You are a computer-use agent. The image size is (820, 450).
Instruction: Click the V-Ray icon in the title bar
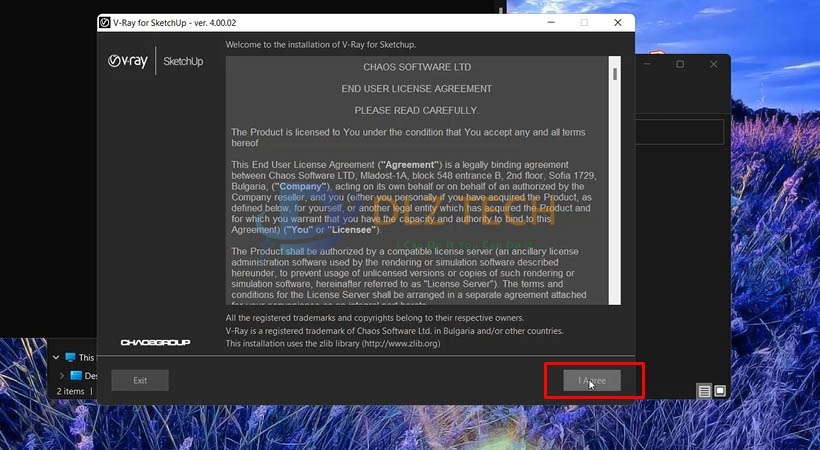[105, 21]
